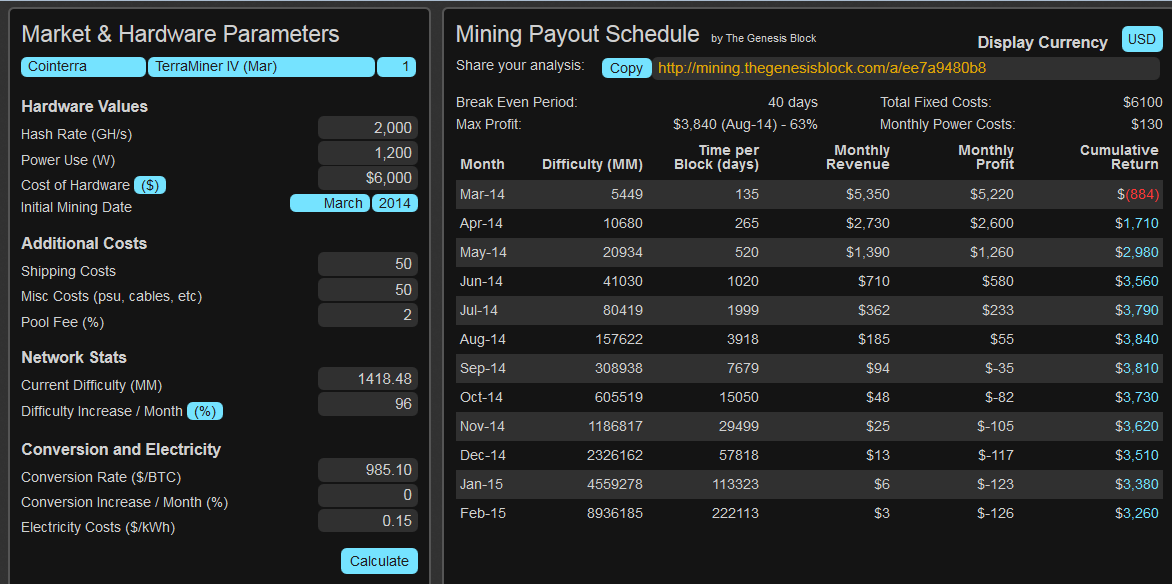
Task: Edit the Current Difficulty field 1418.48
Action: [368, 378]
